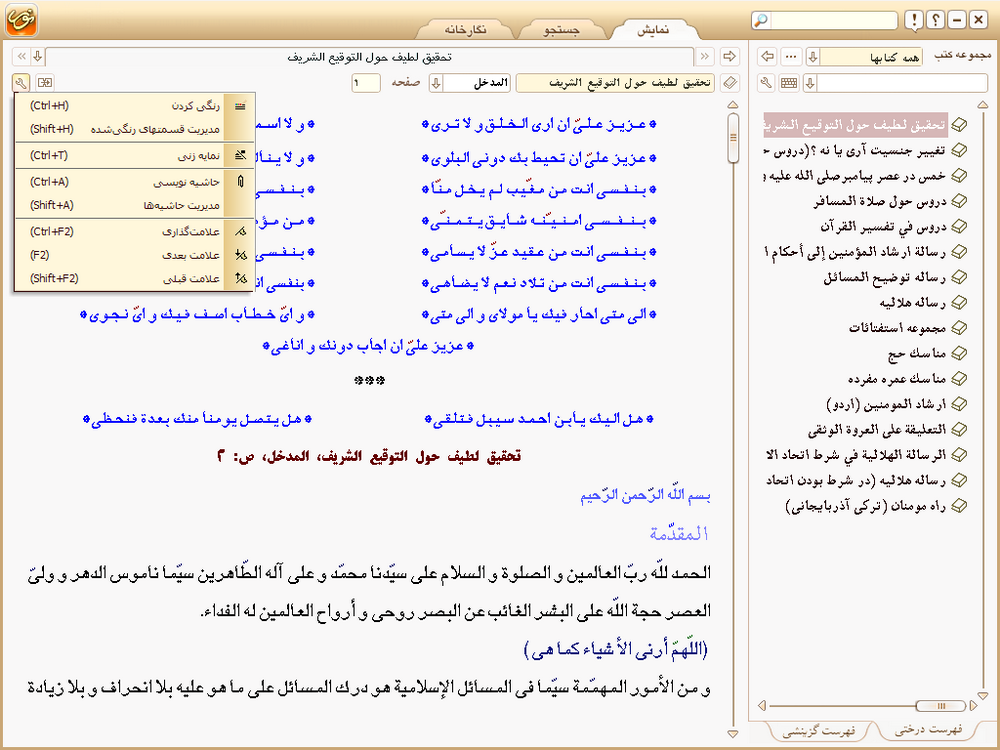1000x750 pixels.
Task: Click the bookmark icon beside علامت‌گذاری
Action: pyautogui.click(x=240, y=232)
